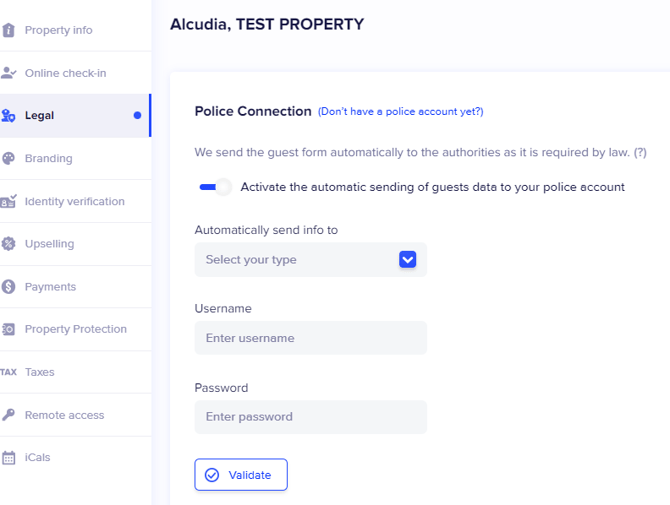Image resolution: width=670 pixels, height=505 pixels.
Task: Click the Payments dollar icon
Action: (x=9, y=287)
